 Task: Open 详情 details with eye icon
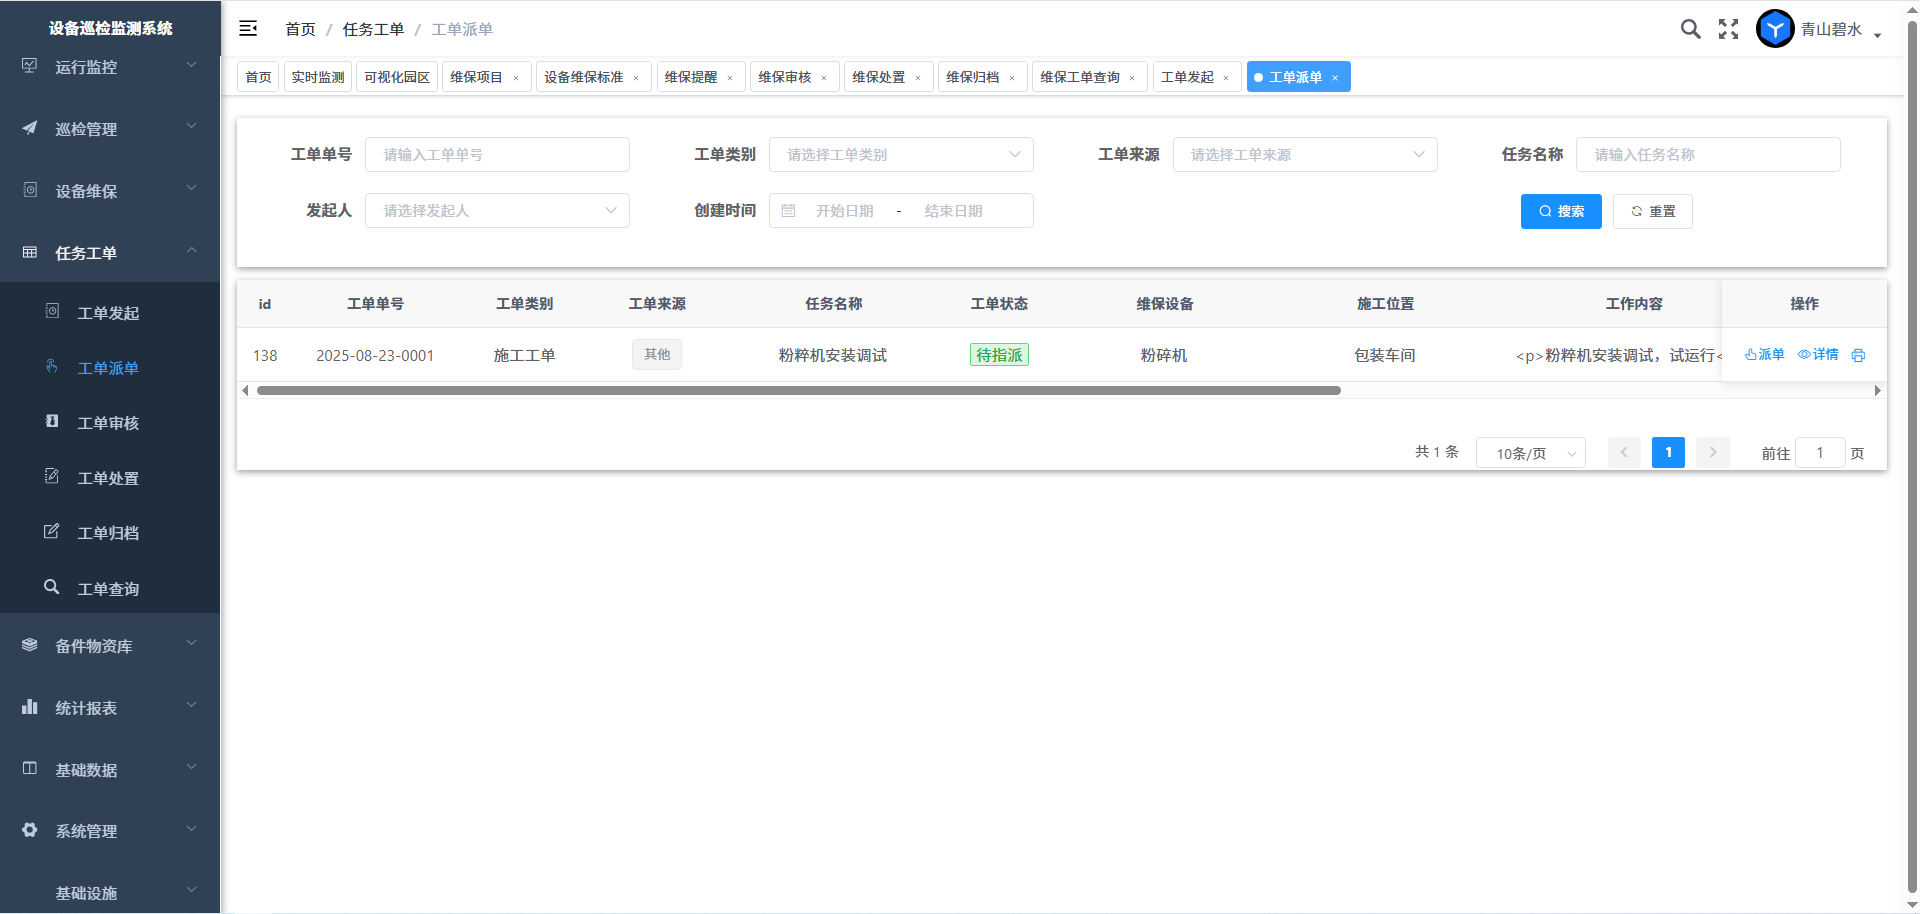1818,355
